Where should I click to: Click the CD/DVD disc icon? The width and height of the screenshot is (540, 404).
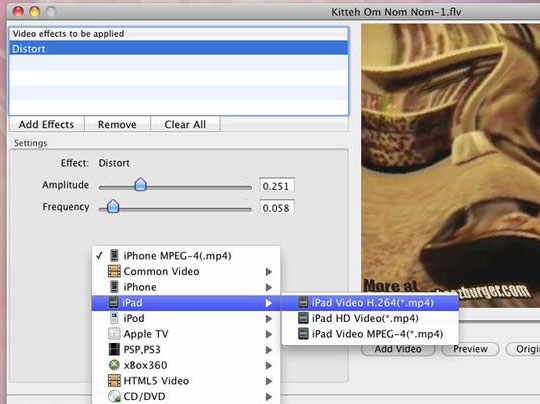(x=114, y=396)
